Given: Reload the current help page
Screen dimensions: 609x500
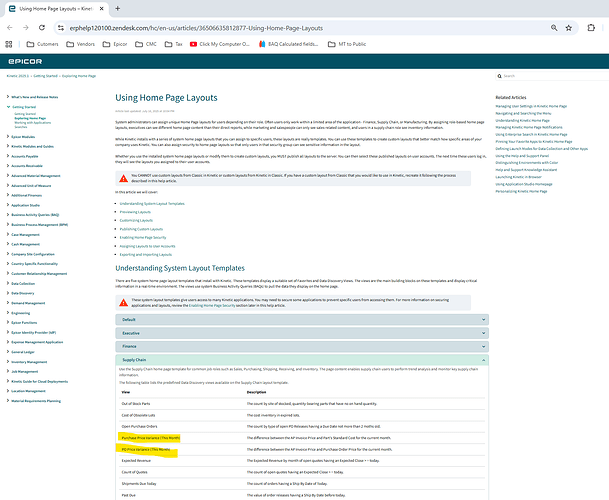Looking at the screenshot, I should (x=44, y=29).
